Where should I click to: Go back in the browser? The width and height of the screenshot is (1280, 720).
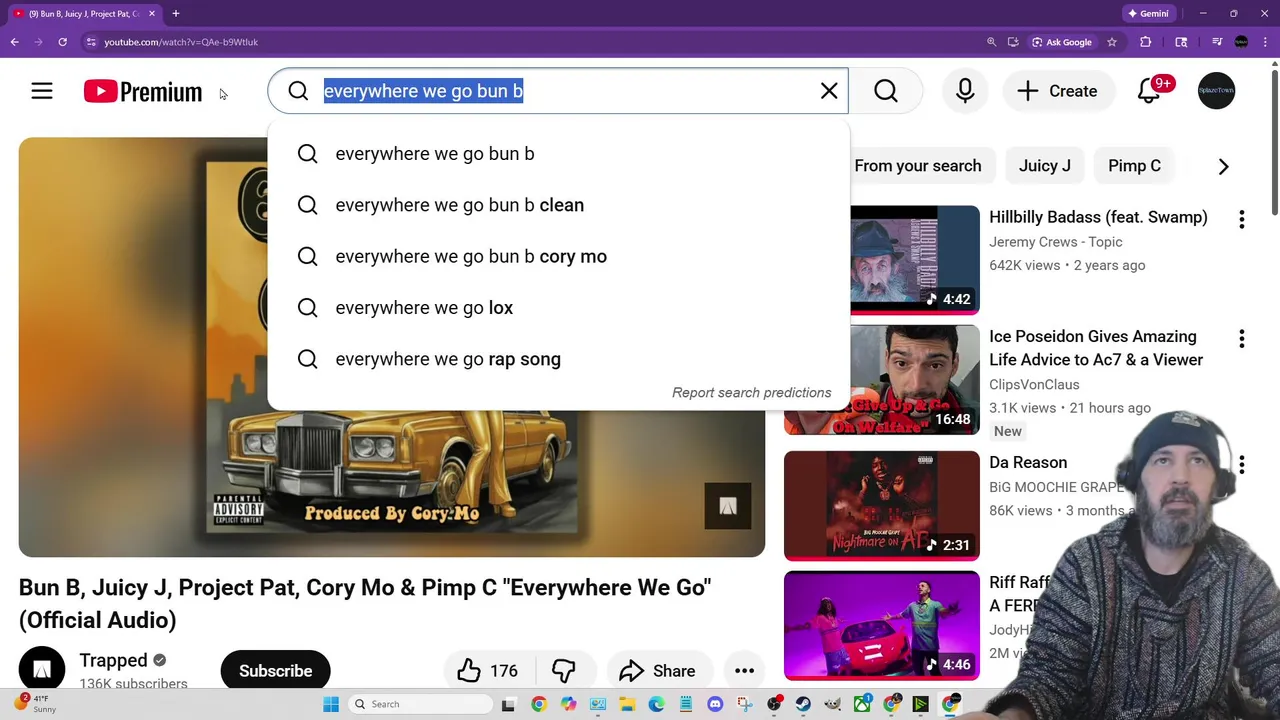[14, 42]
